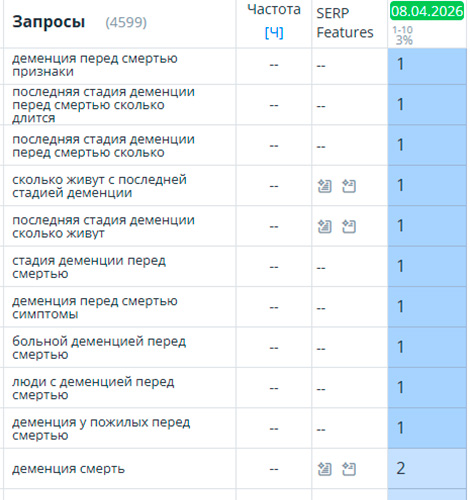
Task: Click position cell 2 for 'деменция смерть'
Action: click(x=427, y=468)
